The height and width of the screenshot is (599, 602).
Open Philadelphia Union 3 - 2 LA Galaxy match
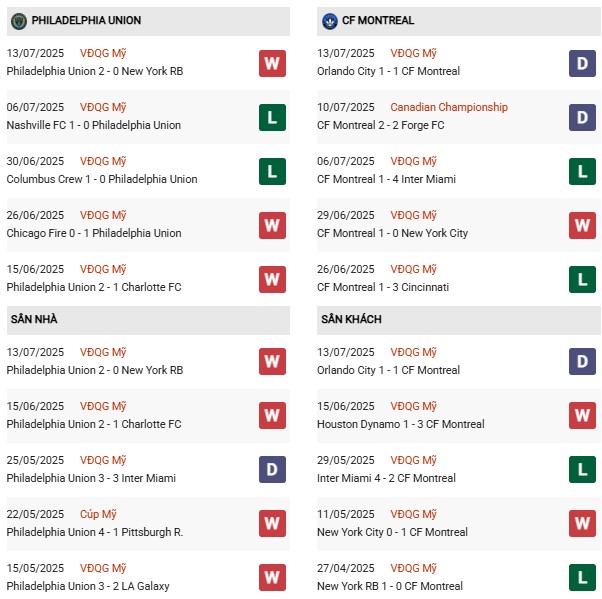[88, 586]
